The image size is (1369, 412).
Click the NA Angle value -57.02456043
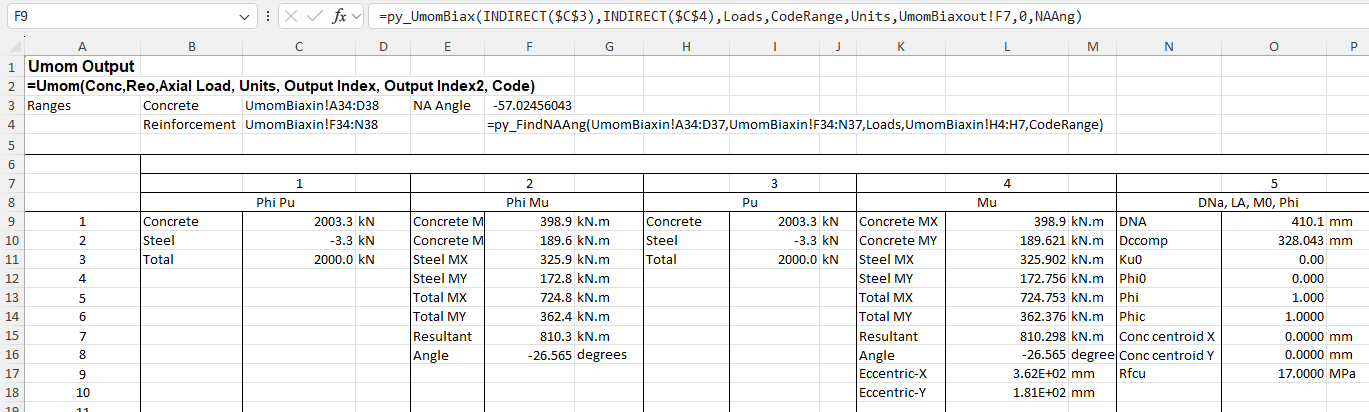coord(532,105)
